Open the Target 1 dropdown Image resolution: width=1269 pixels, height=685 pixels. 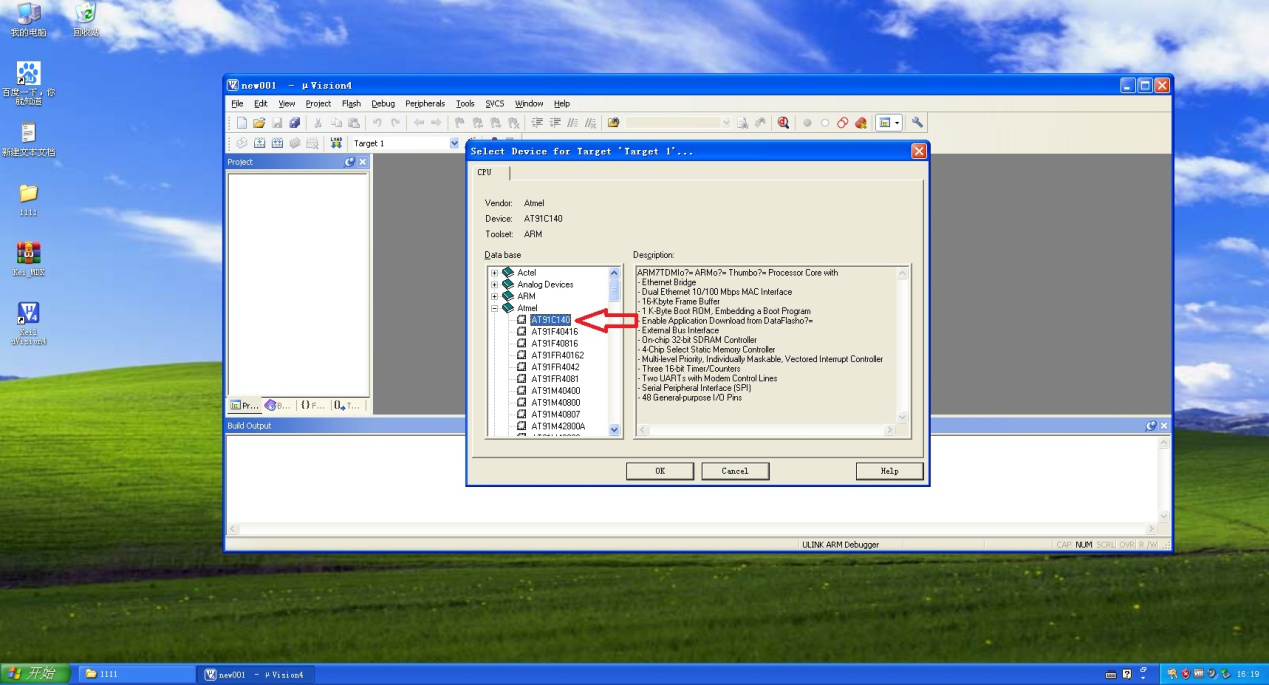click(454, 143)
